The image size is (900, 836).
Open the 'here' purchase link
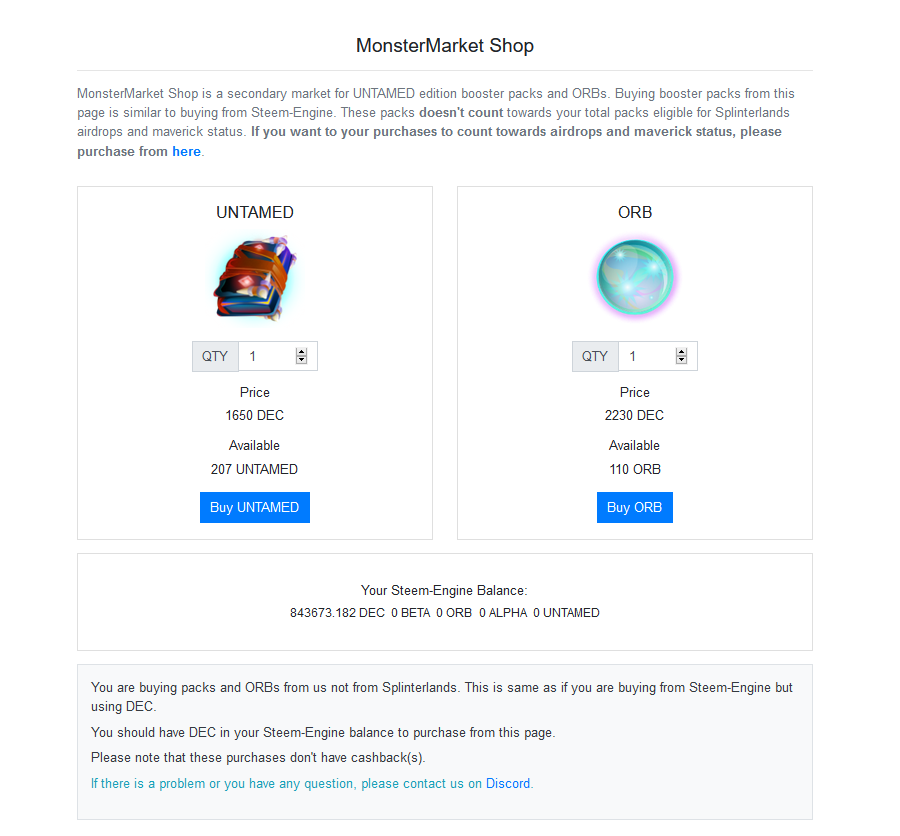pyautogui.click(x=187, y=152)
